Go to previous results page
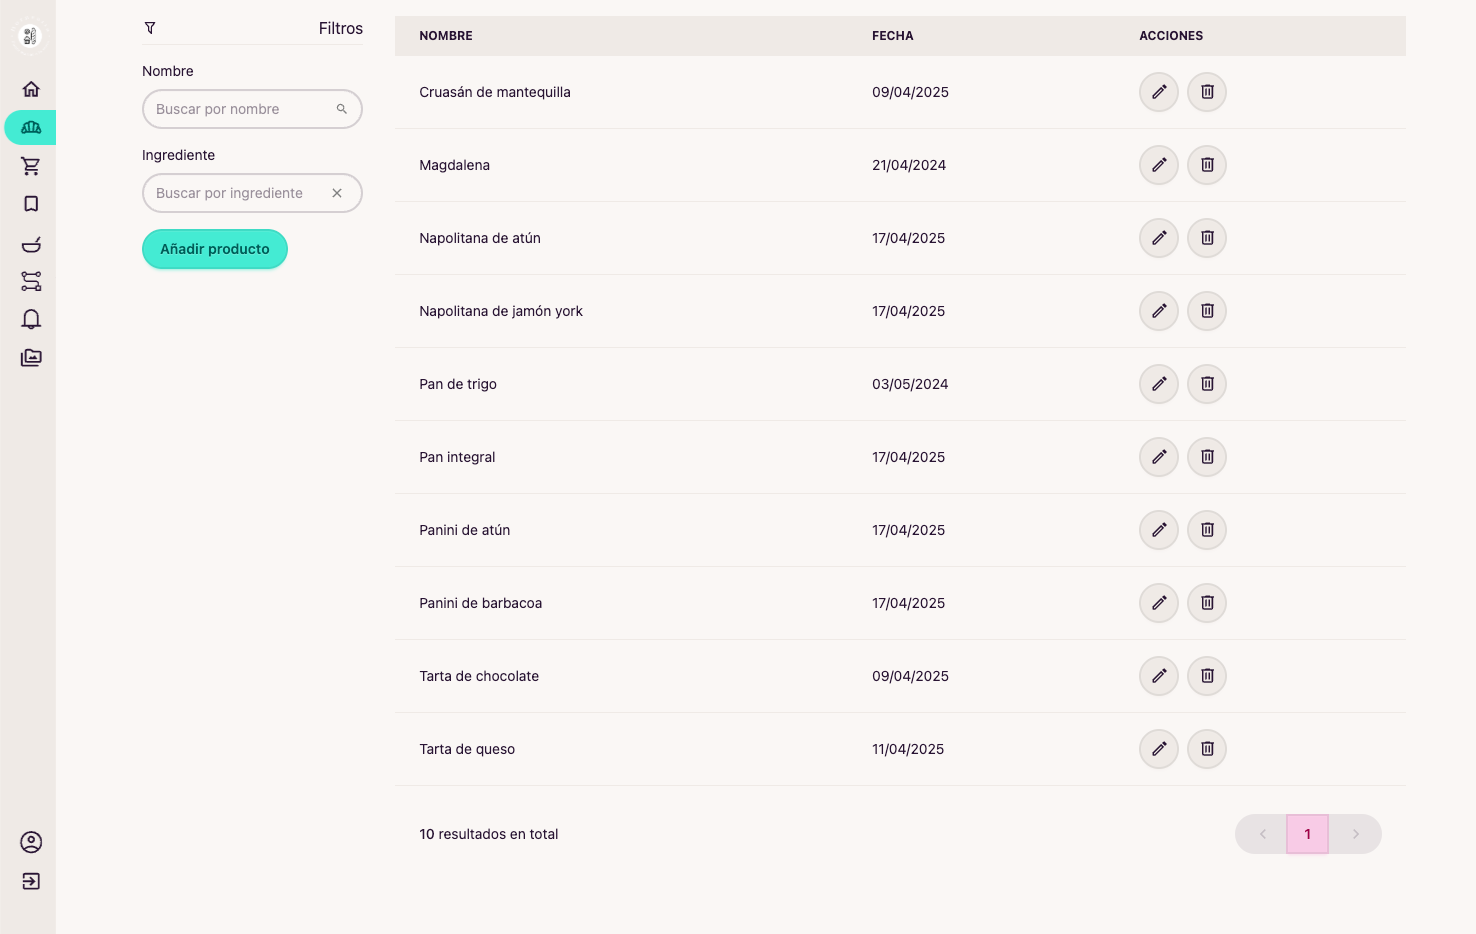Screen dimensions: 1476x934 1262,834
